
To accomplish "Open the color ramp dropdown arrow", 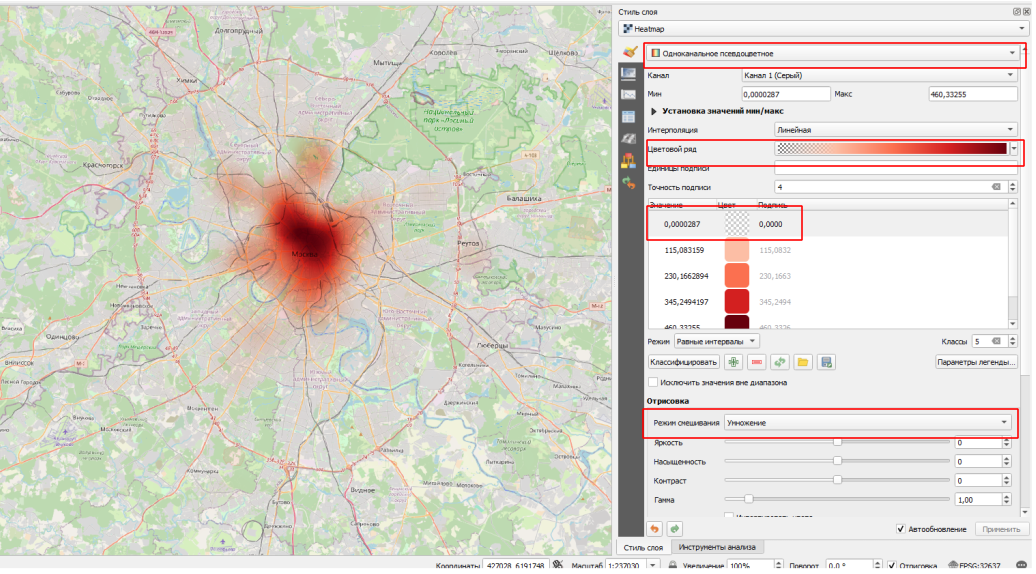I will [x=1014, y=149].
